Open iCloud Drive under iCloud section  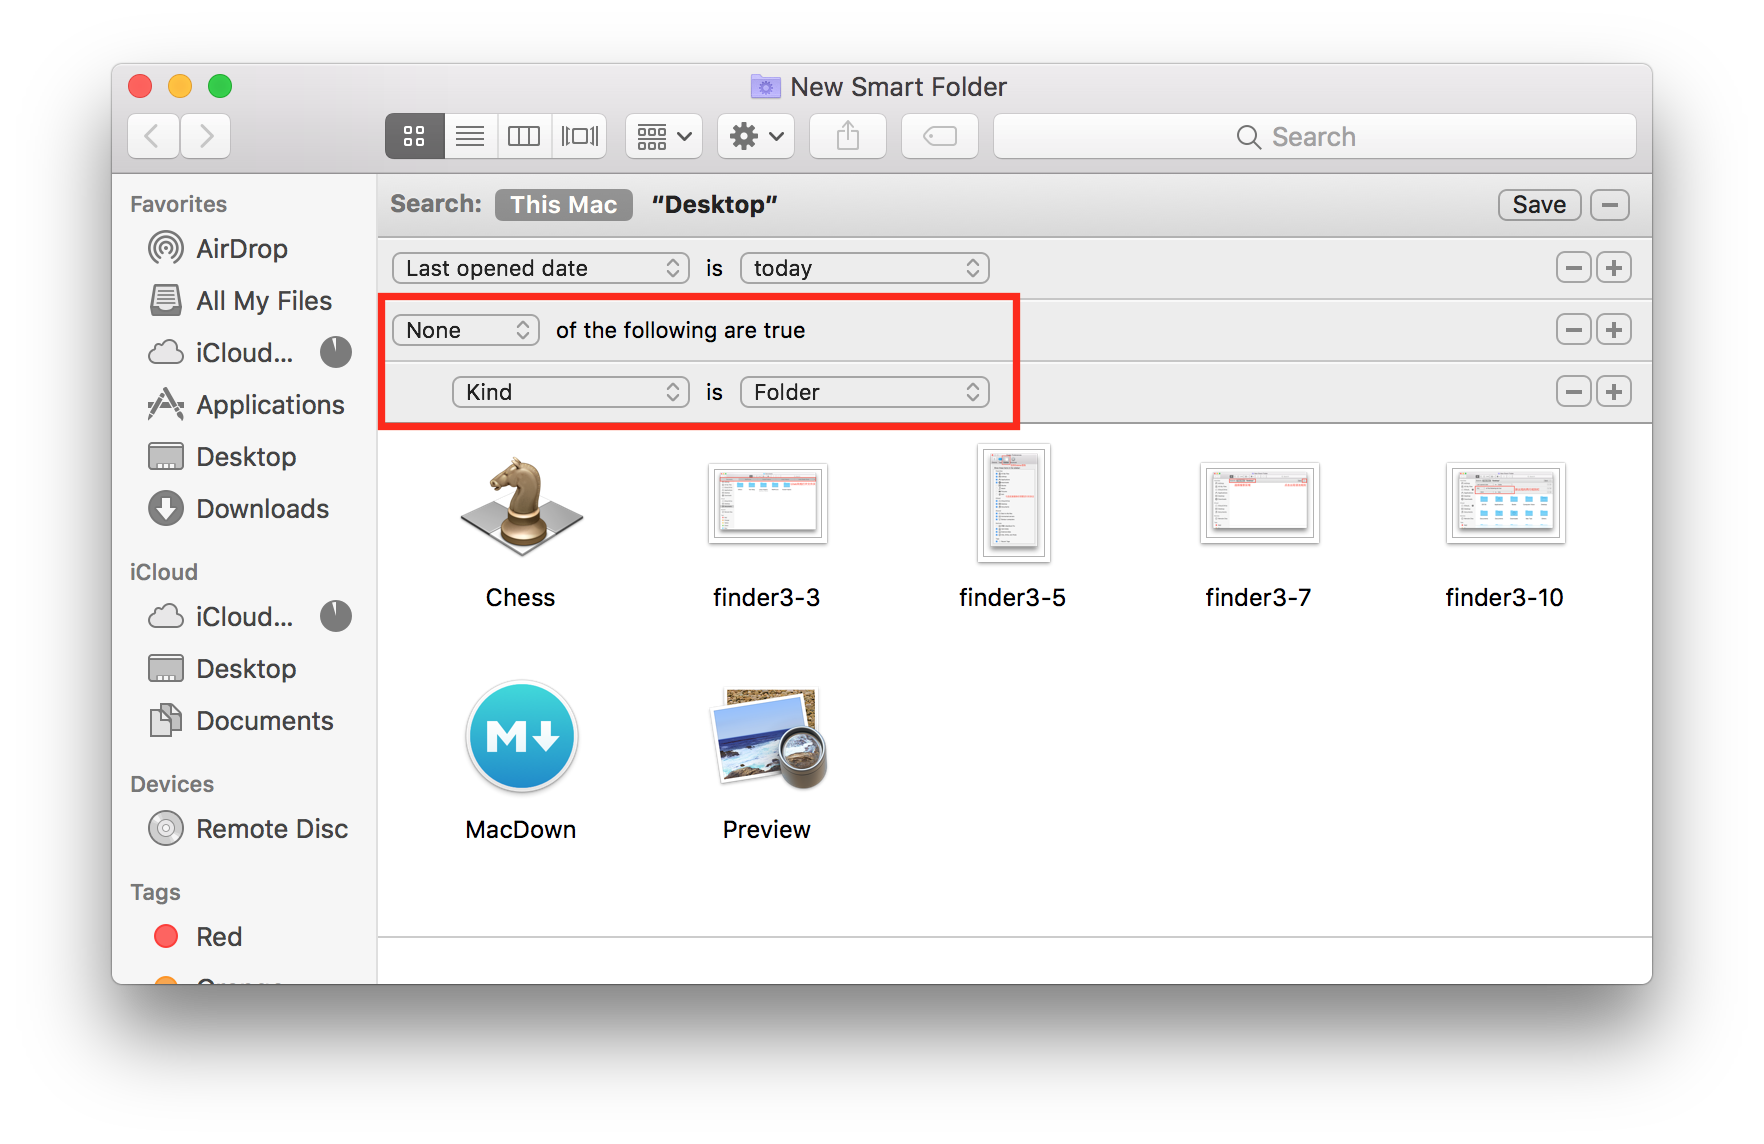[244, 617]
